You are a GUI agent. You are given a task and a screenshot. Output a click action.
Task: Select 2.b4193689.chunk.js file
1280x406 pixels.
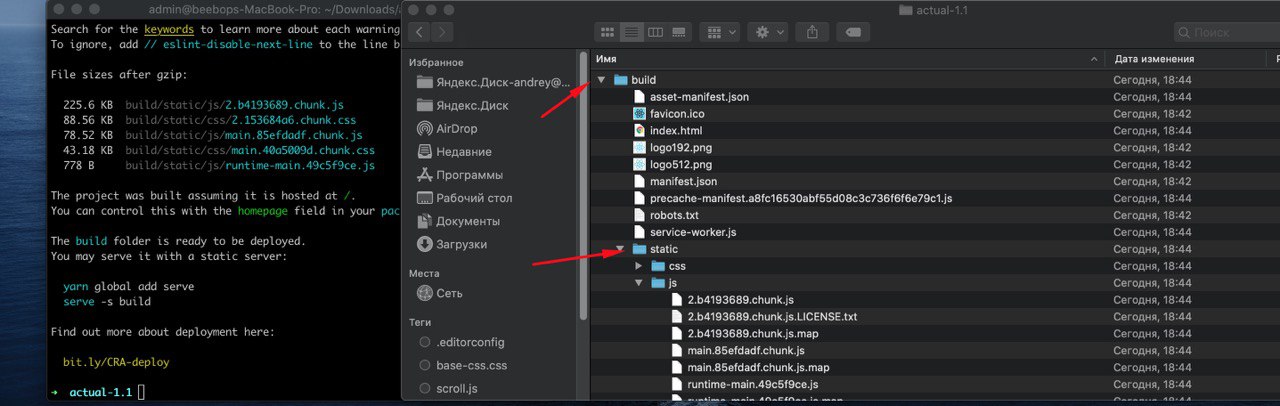click(741, 300)
